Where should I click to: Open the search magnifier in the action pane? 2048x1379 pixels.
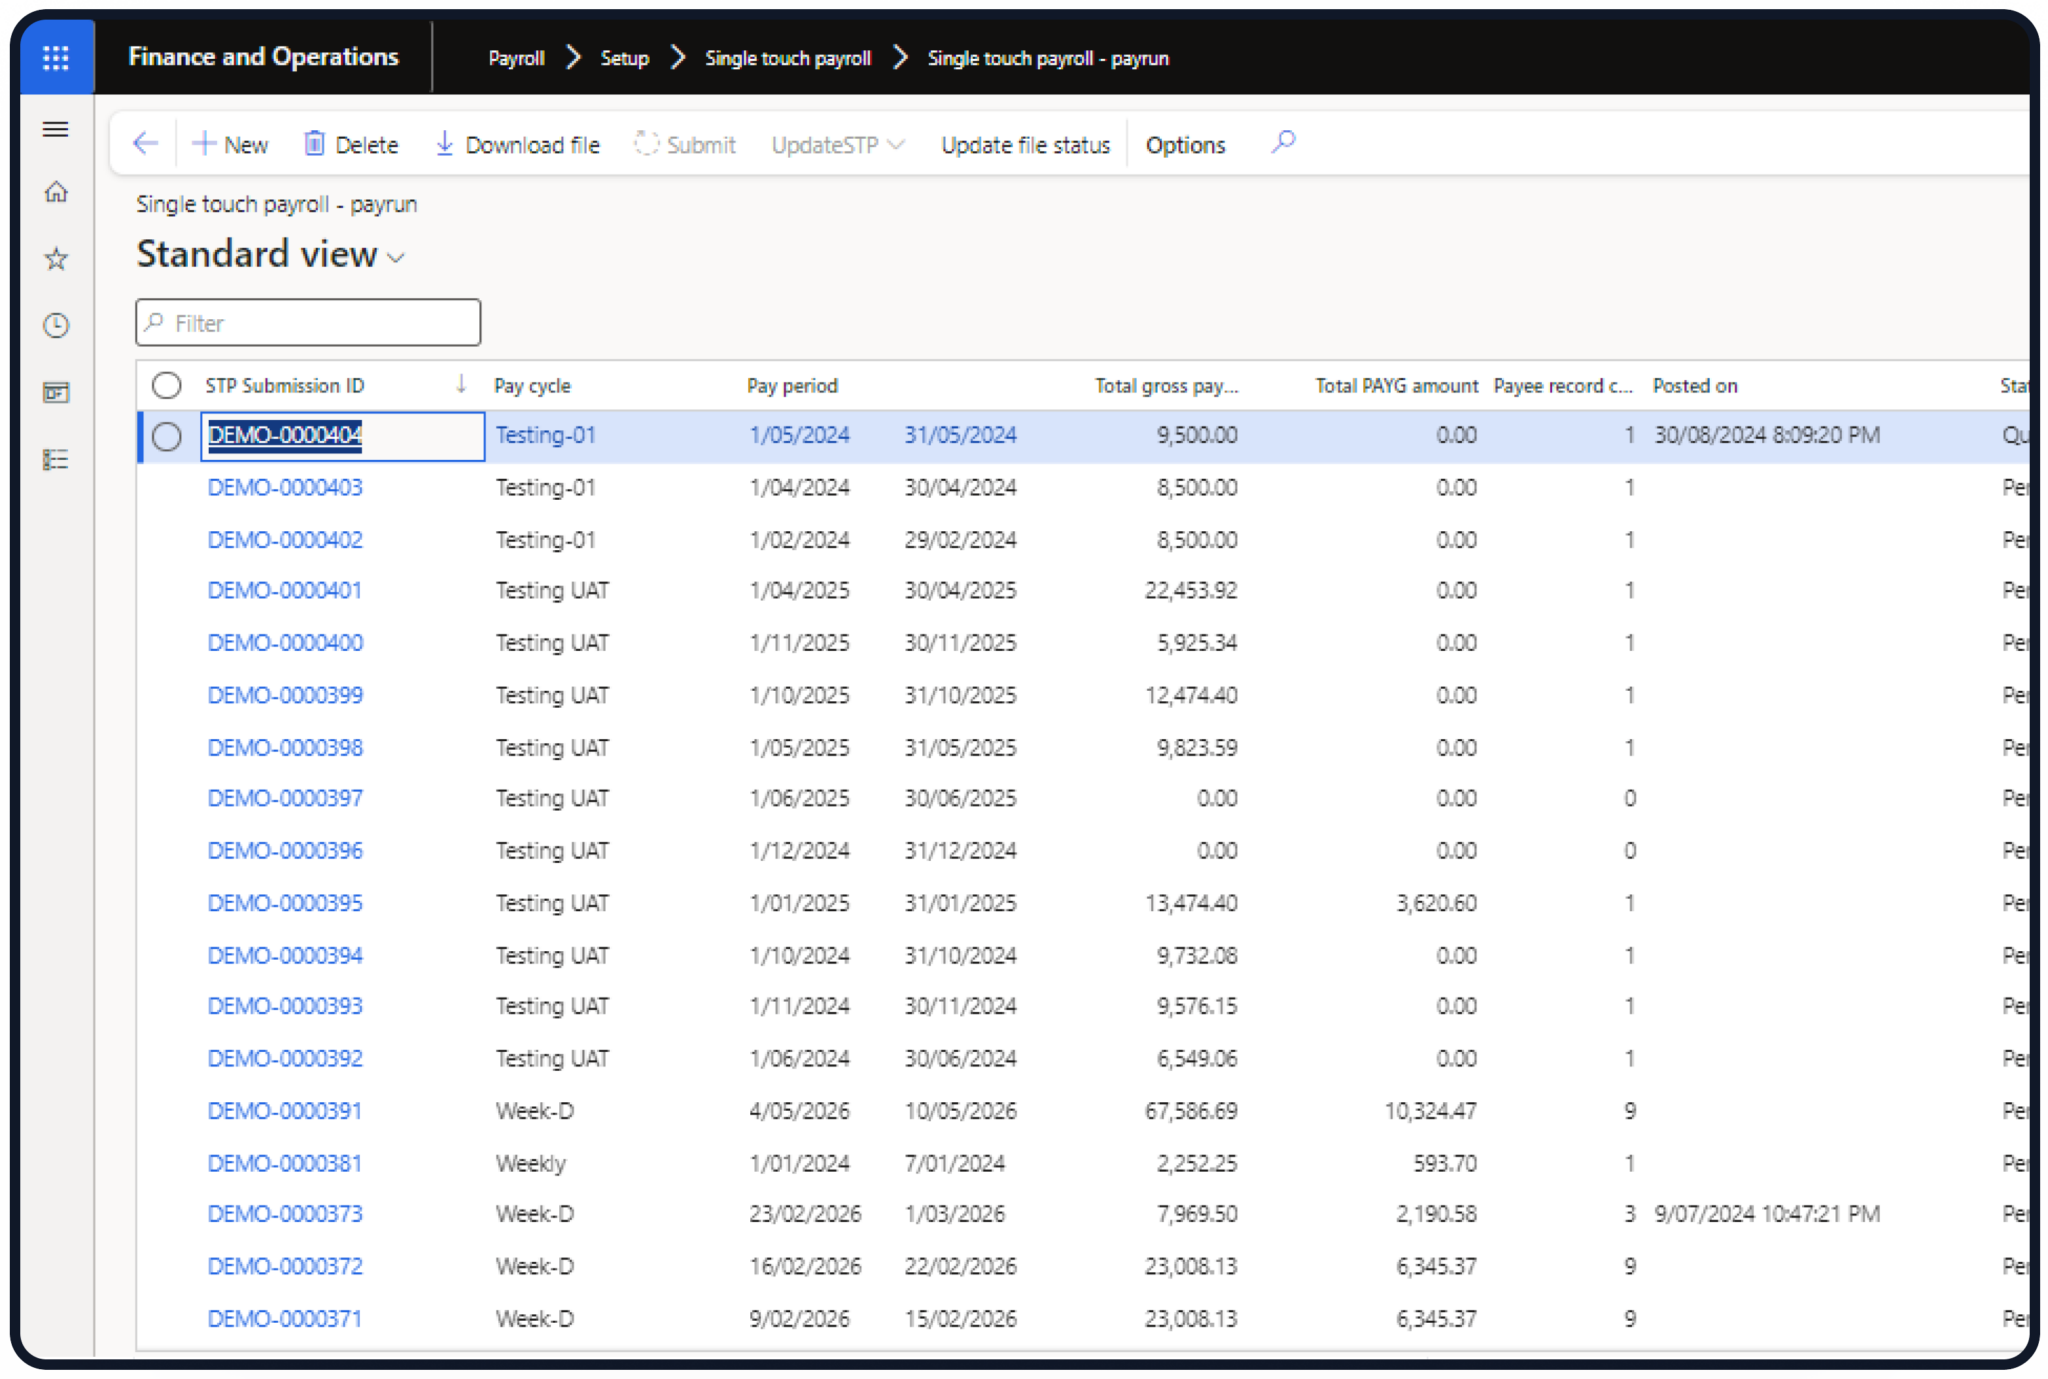pos(1283,144)
